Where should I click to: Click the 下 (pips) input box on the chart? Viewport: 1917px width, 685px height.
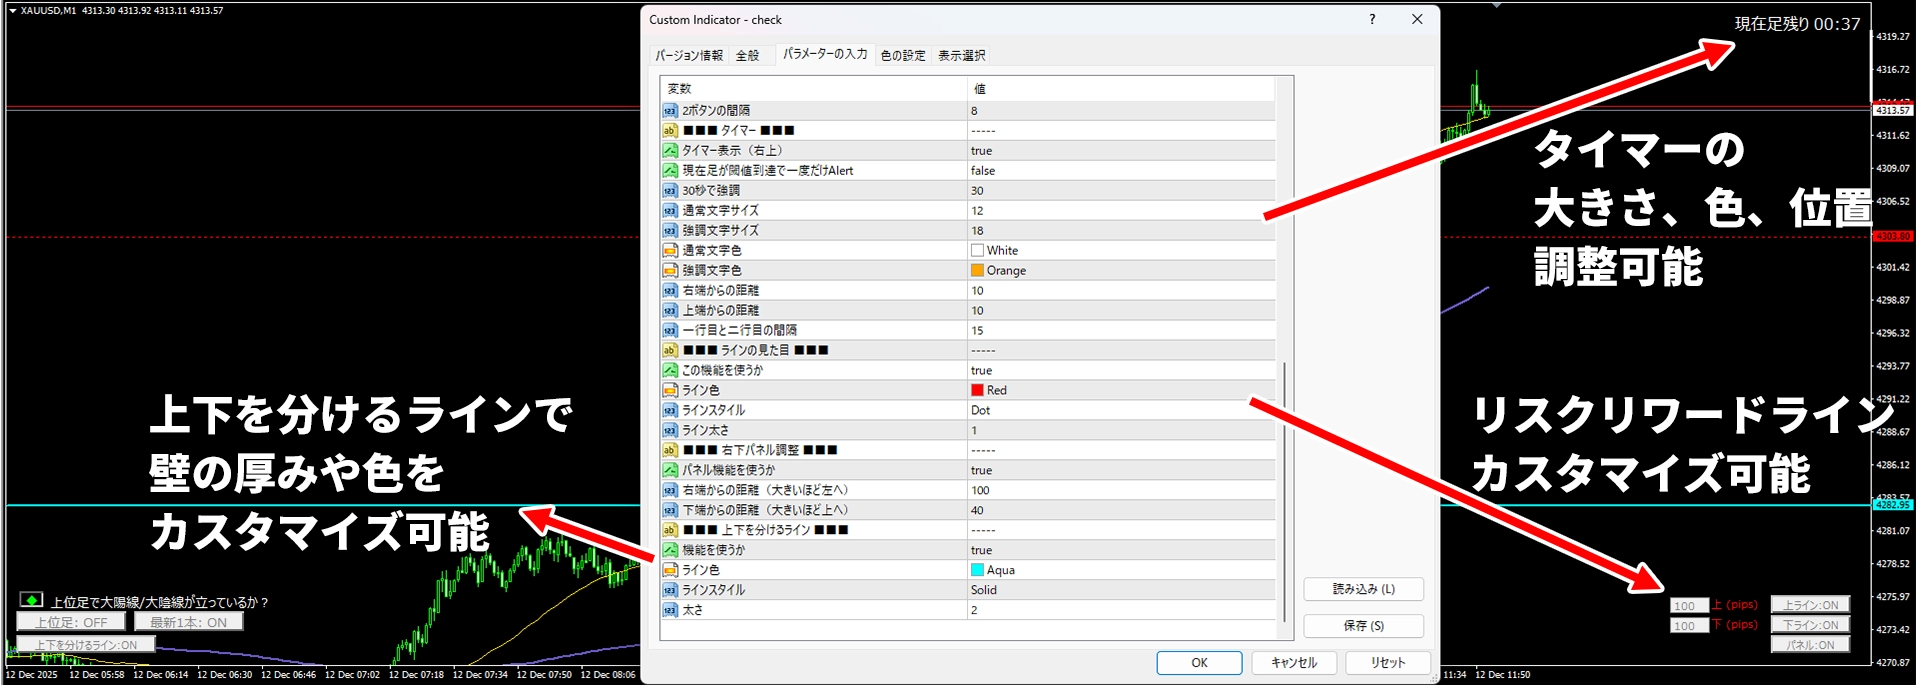point(1689,626)
